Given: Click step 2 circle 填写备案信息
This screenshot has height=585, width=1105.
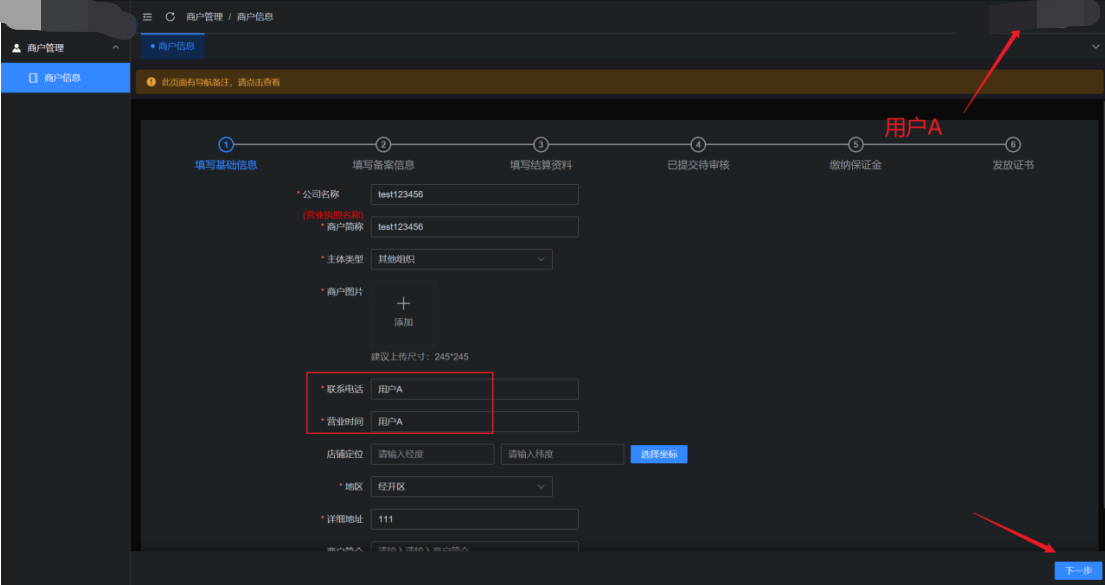Looking at the screenshot, I should (383, 144).
